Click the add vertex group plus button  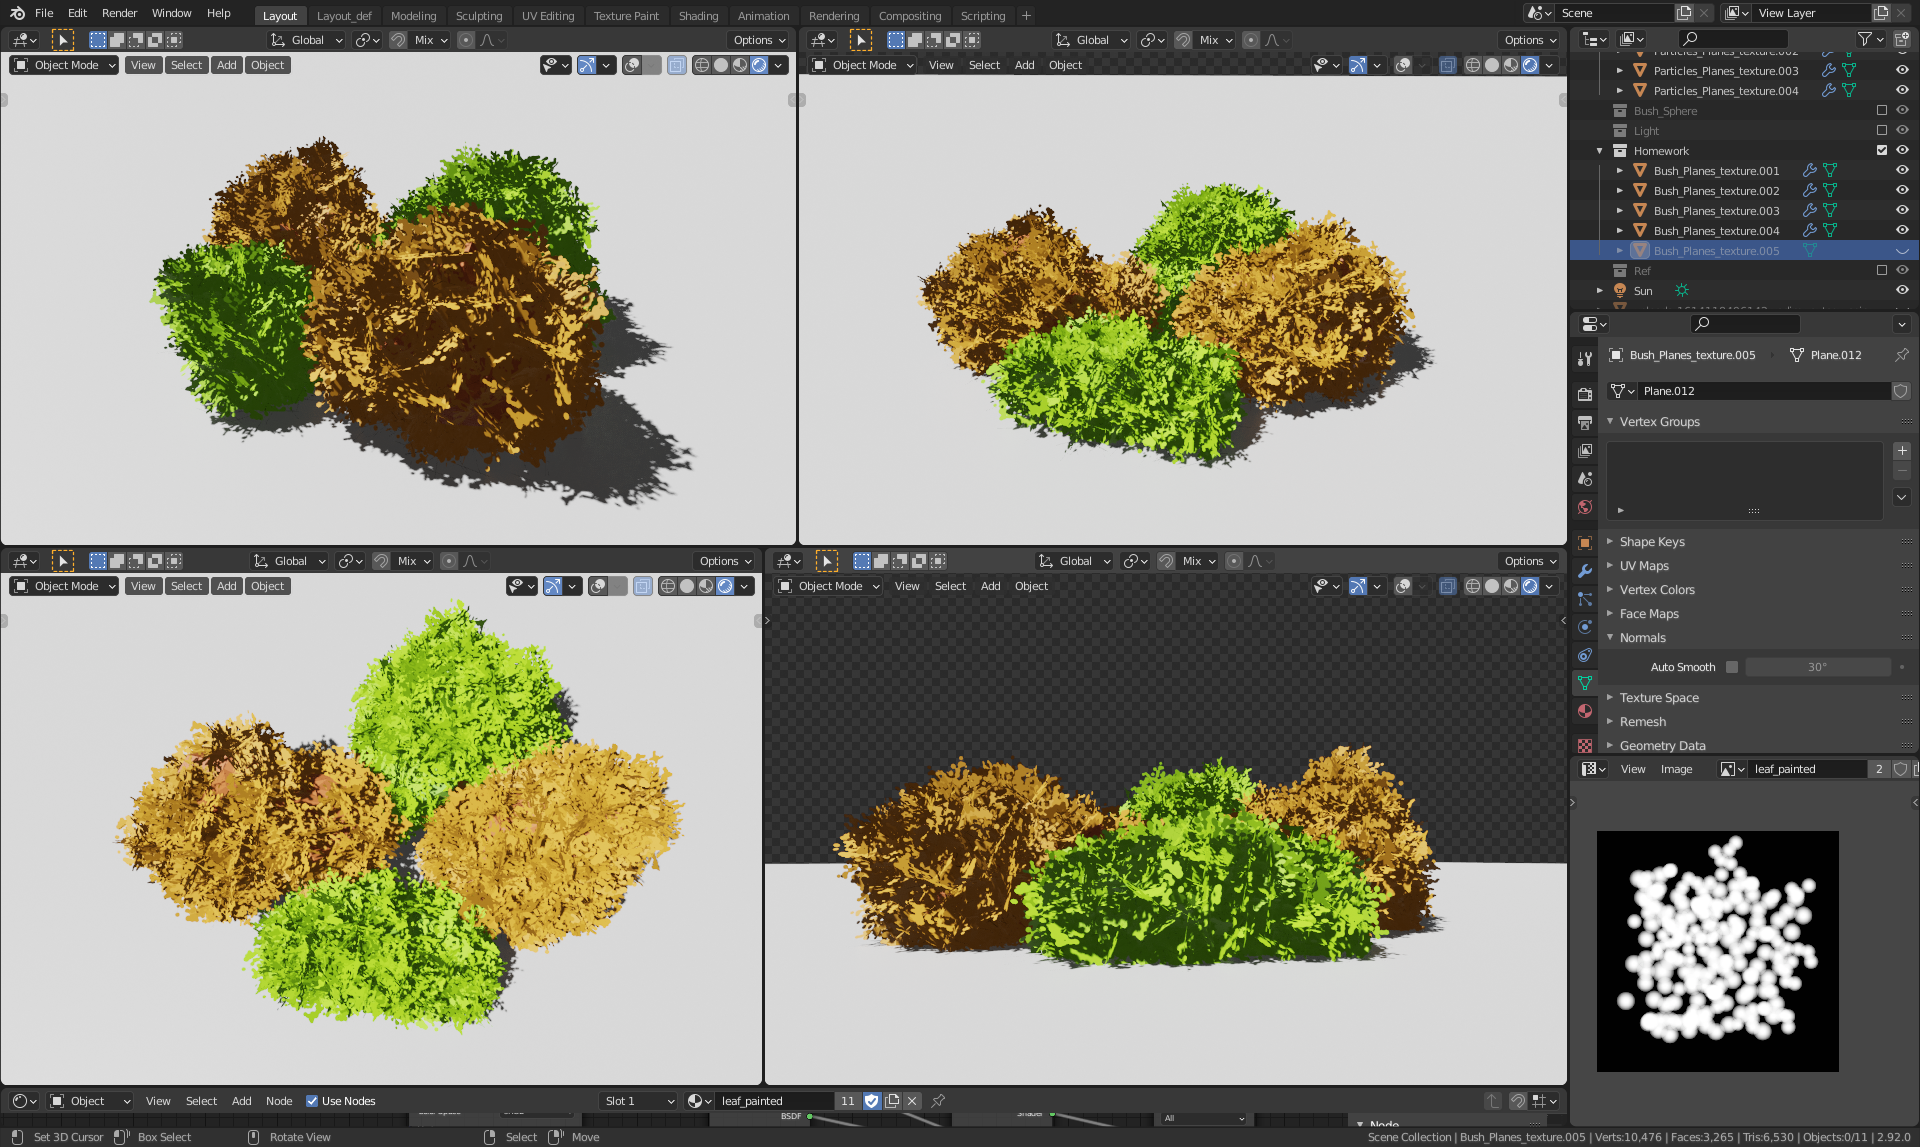click(x=1902, y=451)
